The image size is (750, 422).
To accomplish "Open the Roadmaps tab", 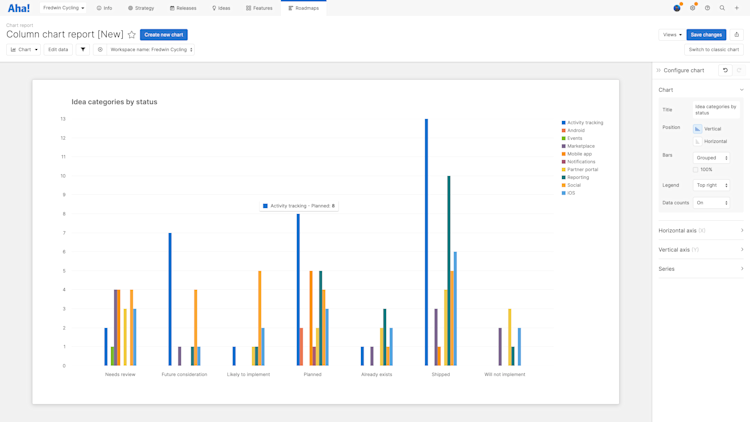I will pyautogui.click(x=304, y=8).
